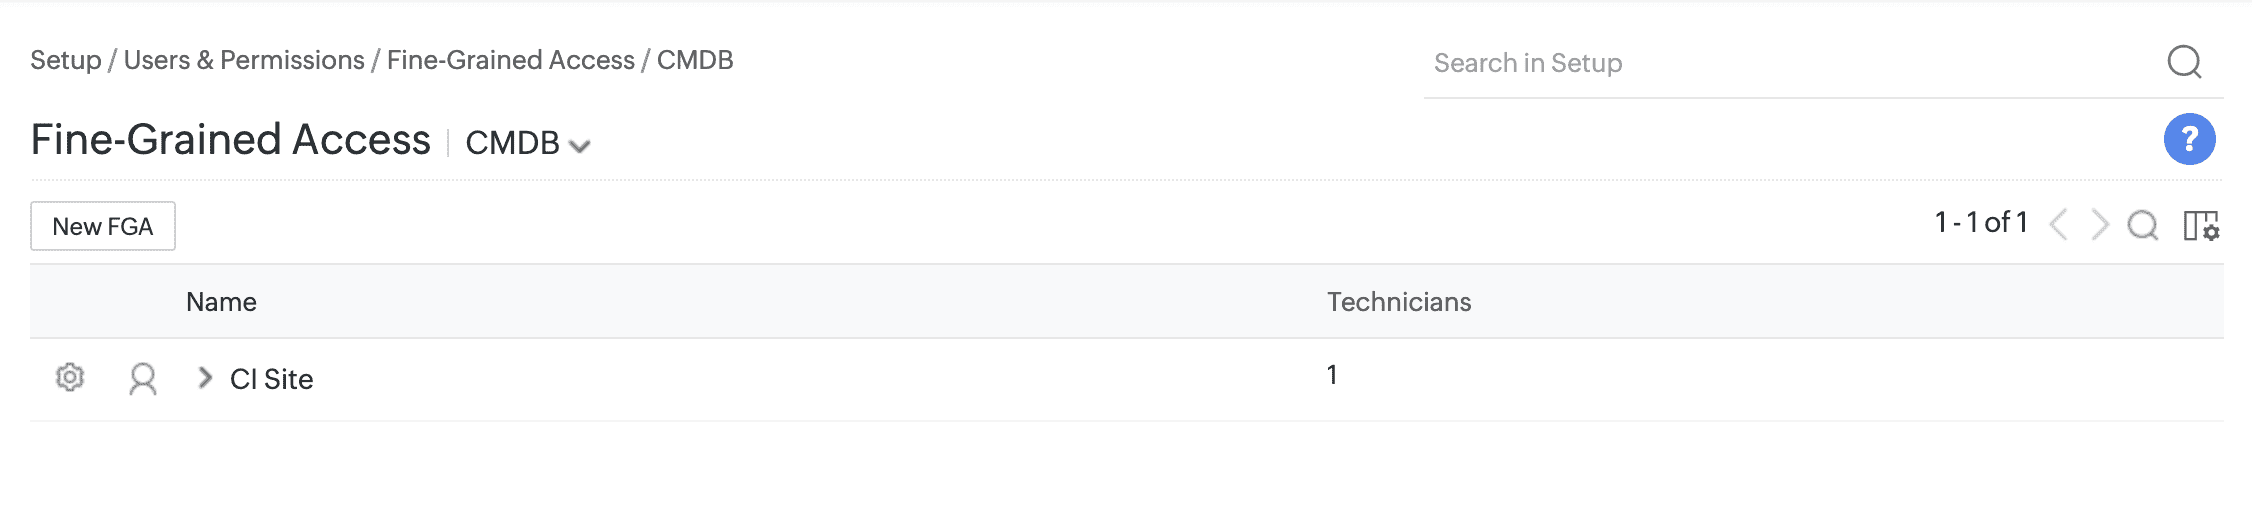2252x512 pixels.
Task: Click the gear icon for CI Site
Action: click(x=70, y=378)
